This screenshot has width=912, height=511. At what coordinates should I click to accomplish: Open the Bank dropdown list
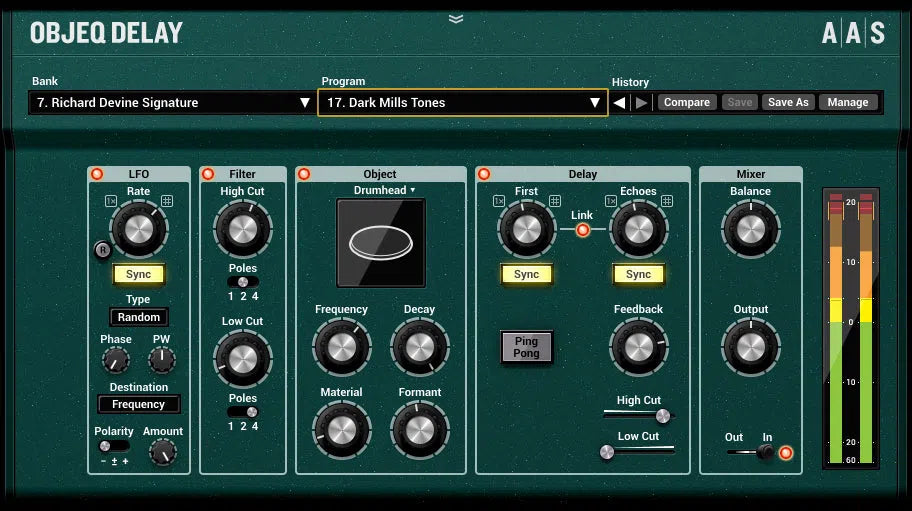point(171,103)
